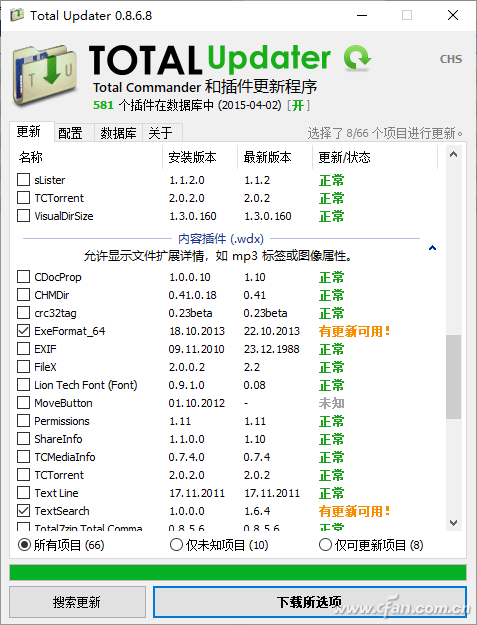The height and width of the screenshot is (625, 477).
Task: Click the VisualDirSize plugin name
Action: (x=64, y=216)
